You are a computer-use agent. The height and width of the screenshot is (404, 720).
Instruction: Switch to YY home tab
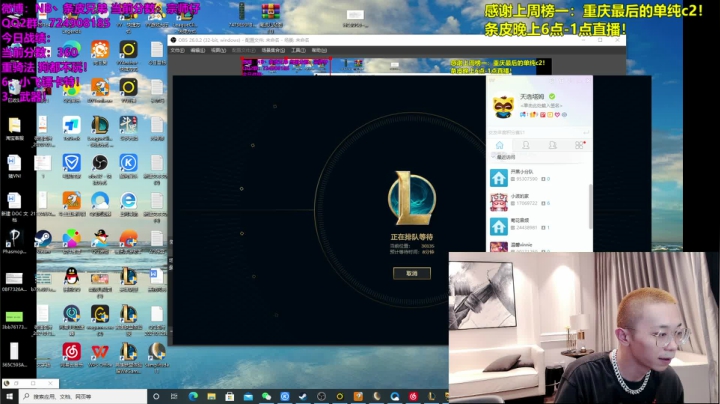tap(500, 145)
